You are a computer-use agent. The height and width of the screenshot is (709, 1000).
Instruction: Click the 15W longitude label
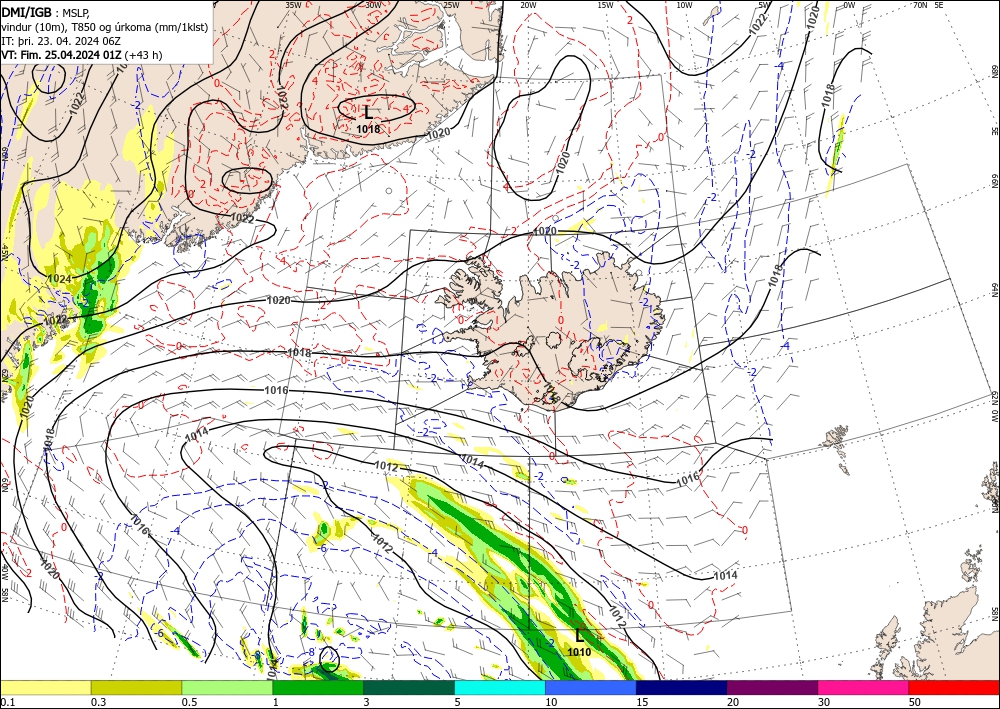[606, 5]
